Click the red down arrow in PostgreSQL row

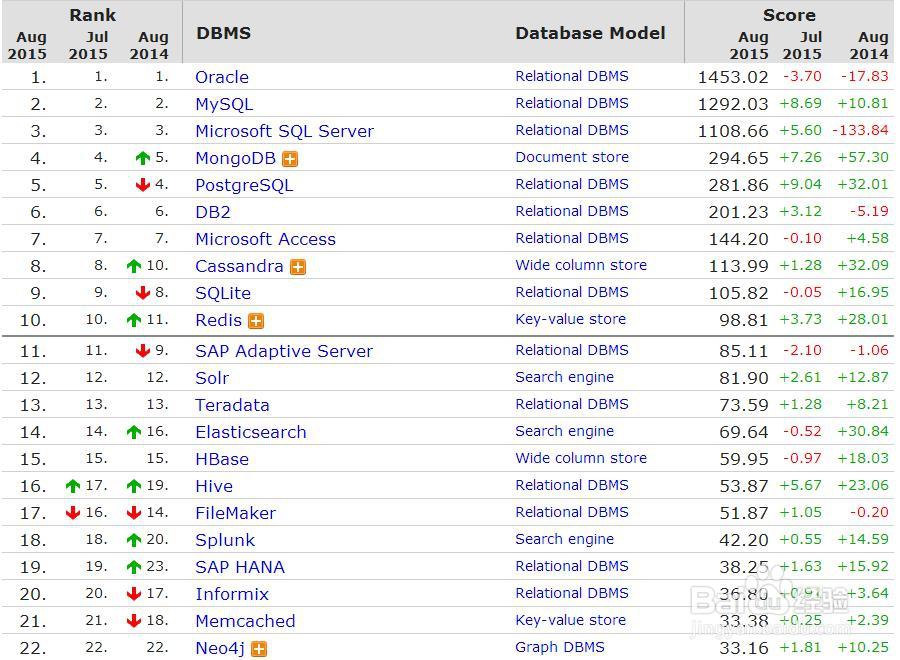[x=143, y=185]
